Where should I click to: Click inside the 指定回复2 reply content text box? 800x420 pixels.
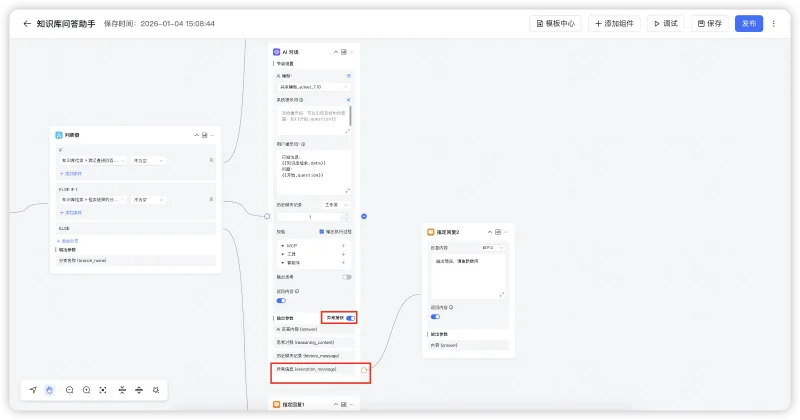pyautogui.click(x=468, y=277)
